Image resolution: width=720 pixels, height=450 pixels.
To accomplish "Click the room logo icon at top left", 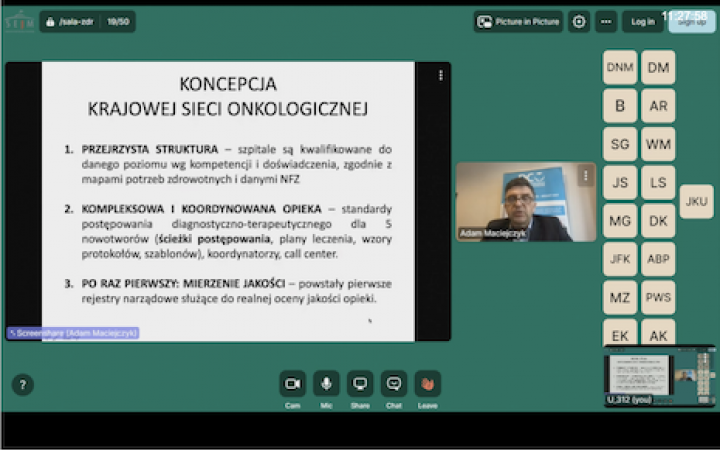I will coord(18,21).
